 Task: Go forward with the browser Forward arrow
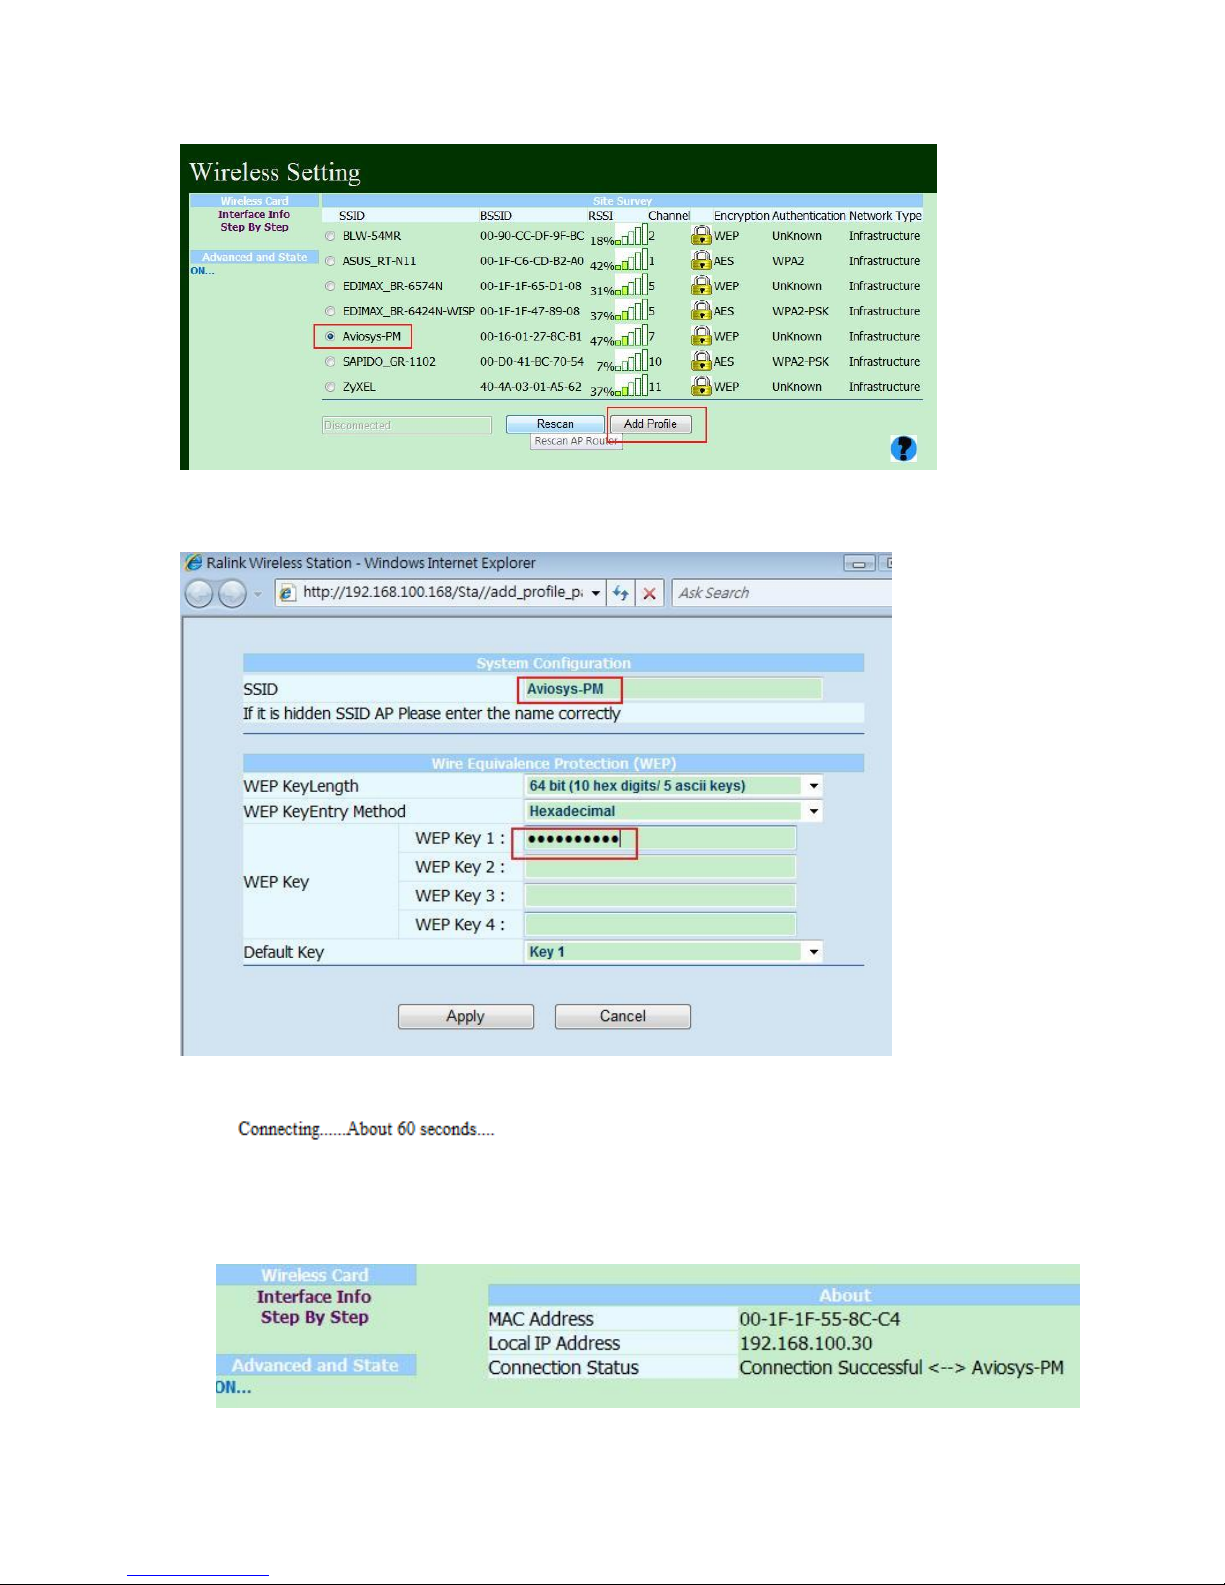click(232, 594)
